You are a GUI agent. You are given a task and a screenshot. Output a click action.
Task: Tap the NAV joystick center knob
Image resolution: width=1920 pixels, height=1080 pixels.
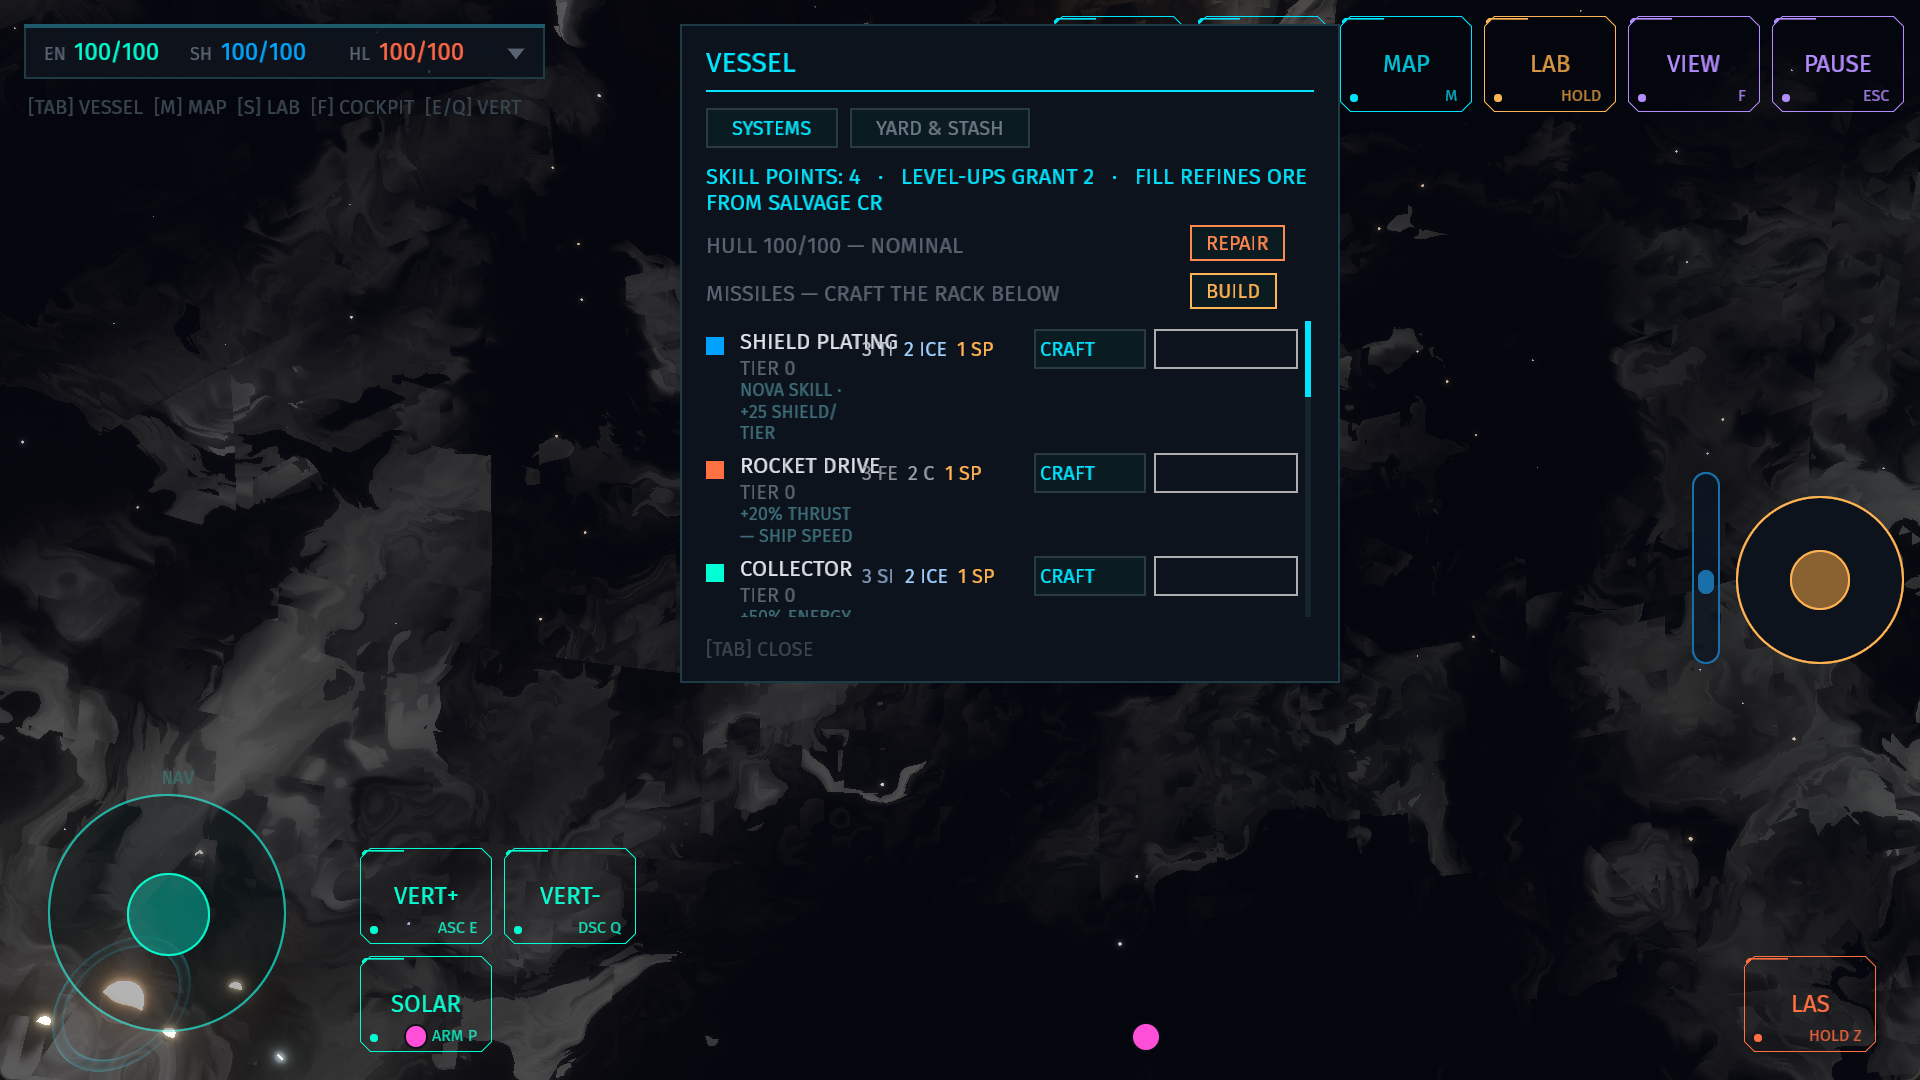click(x=168, y=914)
